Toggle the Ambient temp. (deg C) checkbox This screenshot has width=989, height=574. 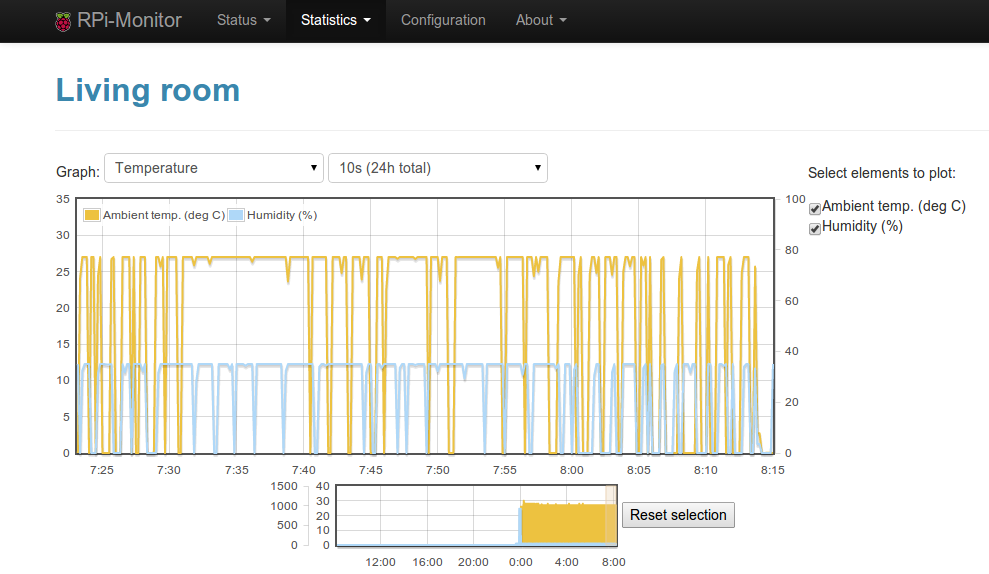[815, 208]
